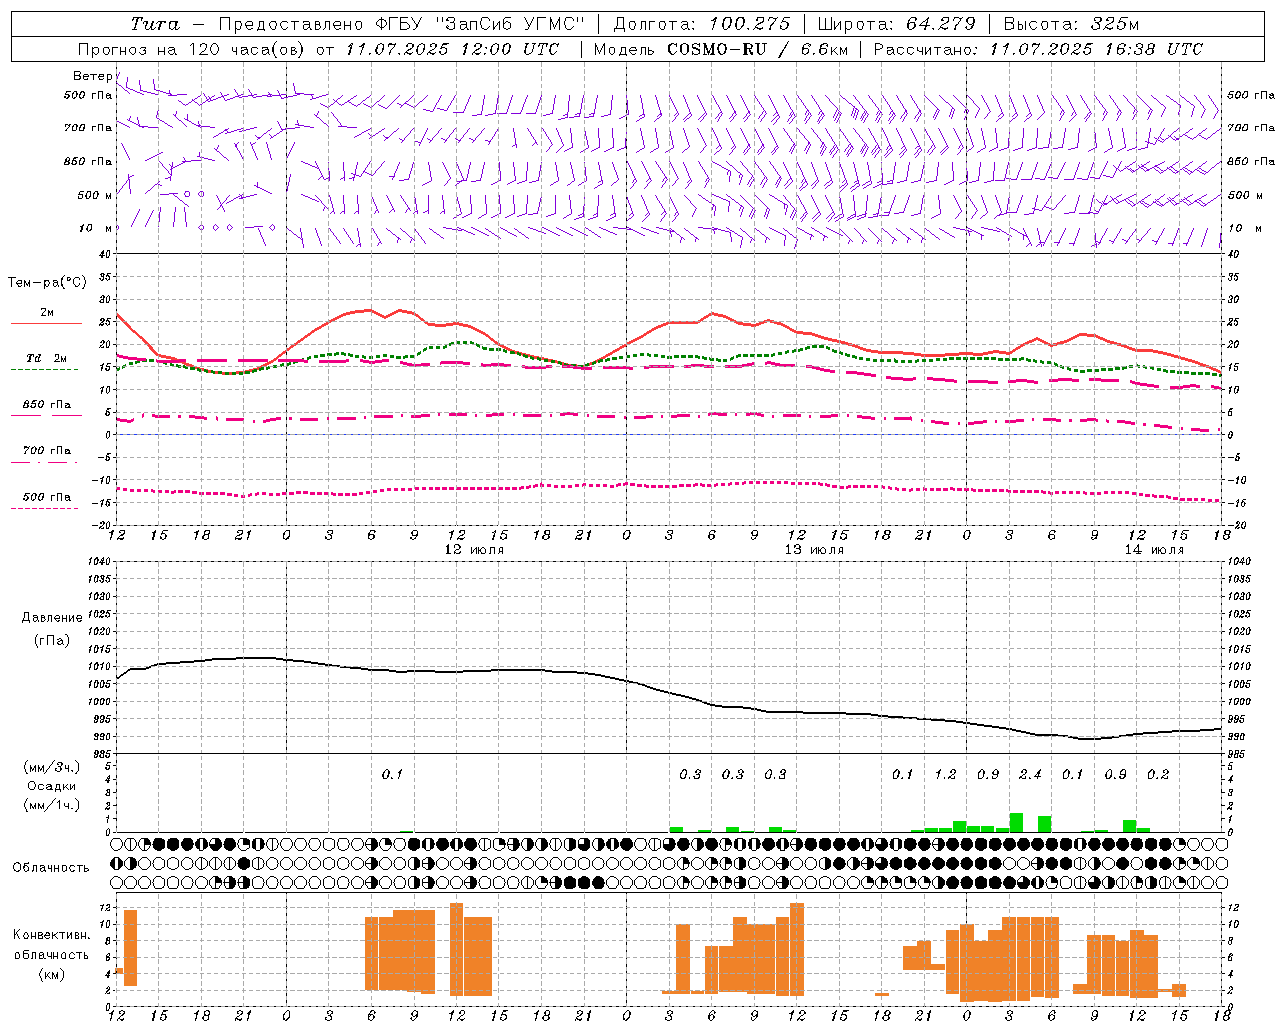Click "Рассчитано: 11.07.2025 16:38 UTC" text
The width and height of the screenshot is (1280, 1024).
[x=1038, y=49]
